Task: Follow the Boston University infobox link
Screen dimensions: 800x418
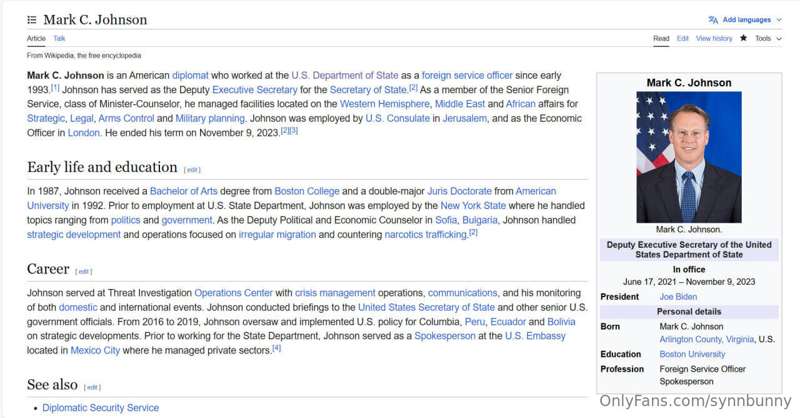Action: point(692,354)
